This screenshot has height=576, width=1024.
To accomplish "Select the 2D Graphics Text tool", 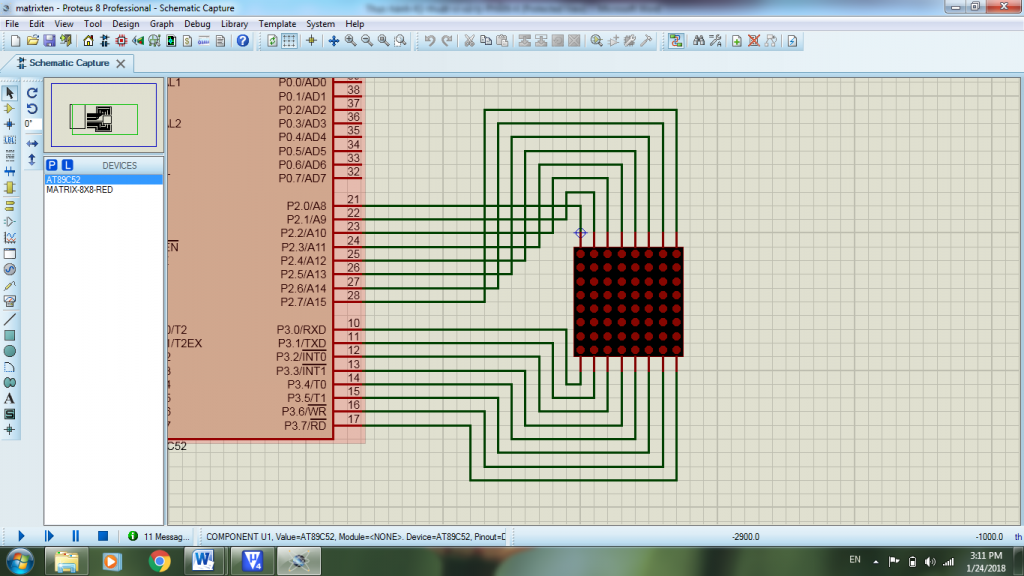I will click(10, 398).
